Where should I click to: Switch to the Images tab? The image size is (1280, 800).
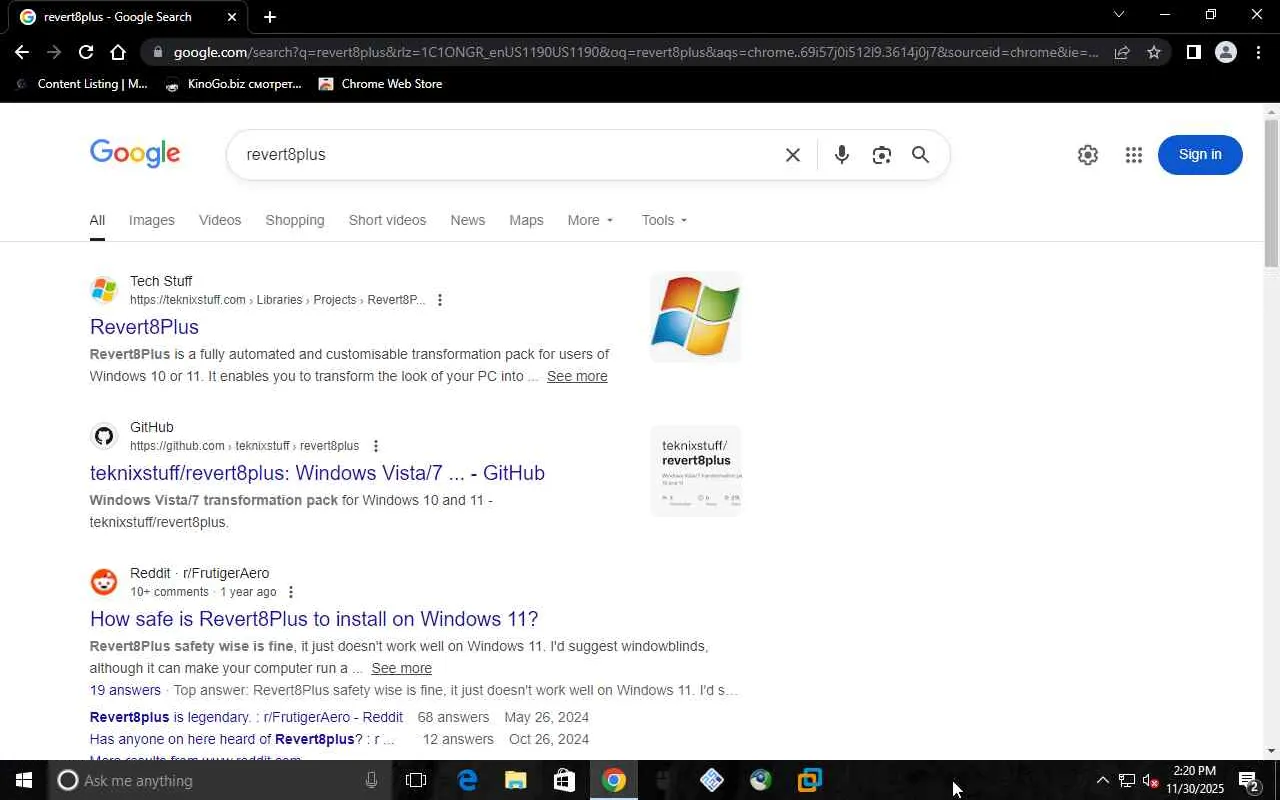coord(152,220)
